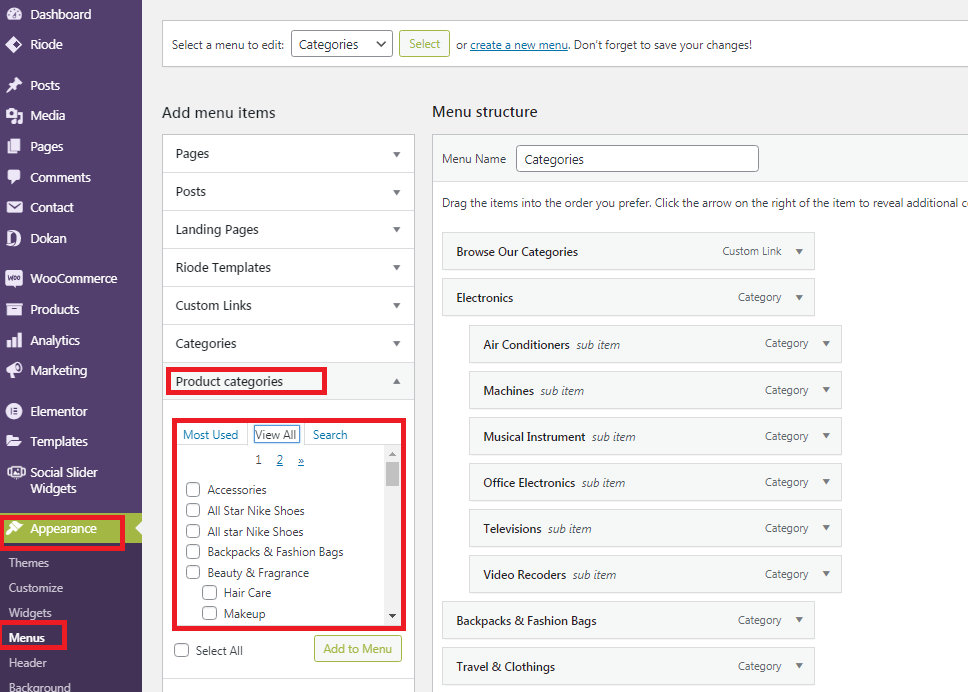
Task: Click the category list scrollbar thumb
Action: click(x=392, y=474)
